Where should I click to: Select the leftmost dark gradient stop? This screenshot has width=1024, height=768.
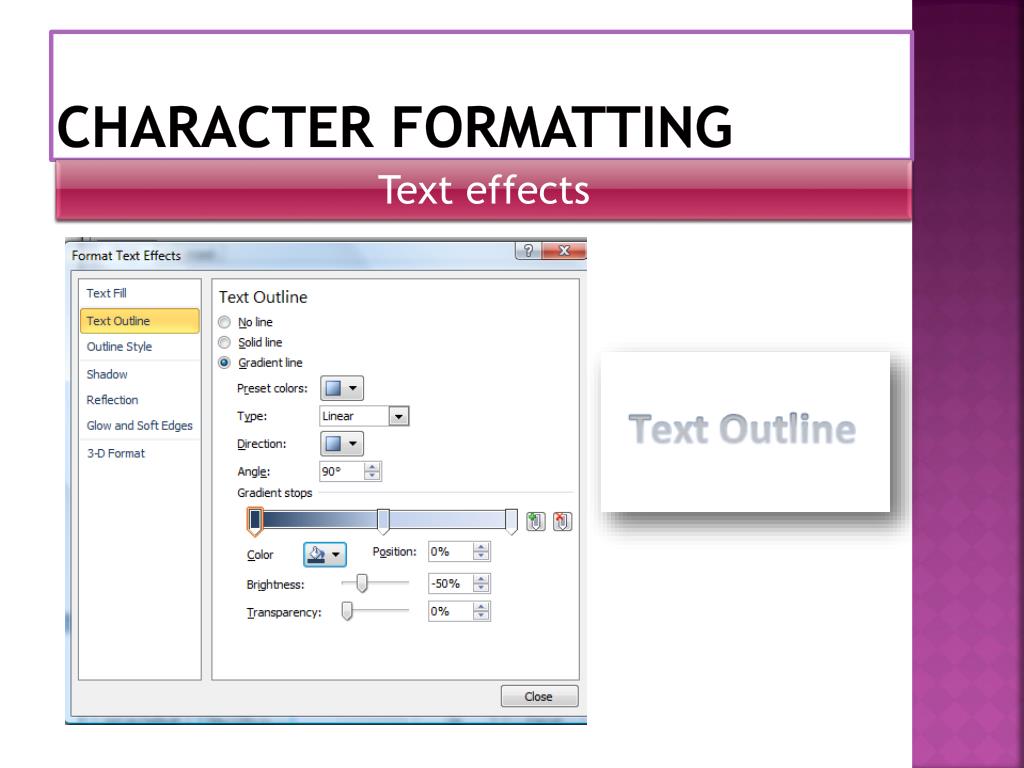(x=255, y=521)
